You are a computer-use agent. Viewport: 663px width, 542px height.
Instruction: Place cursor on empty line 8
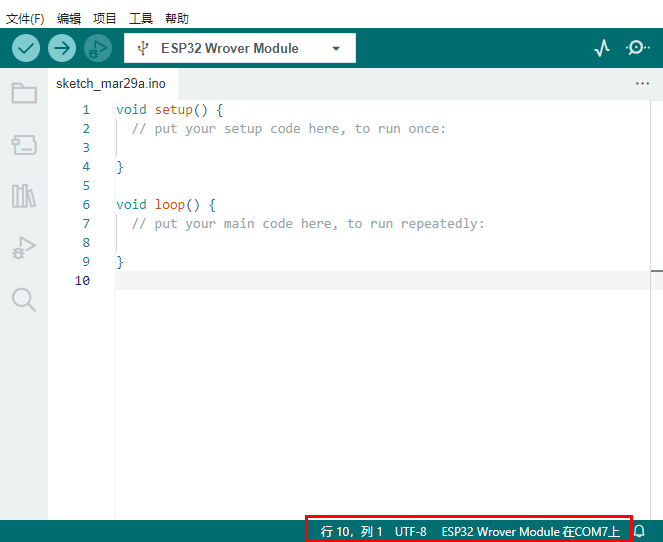click(382, 243)
